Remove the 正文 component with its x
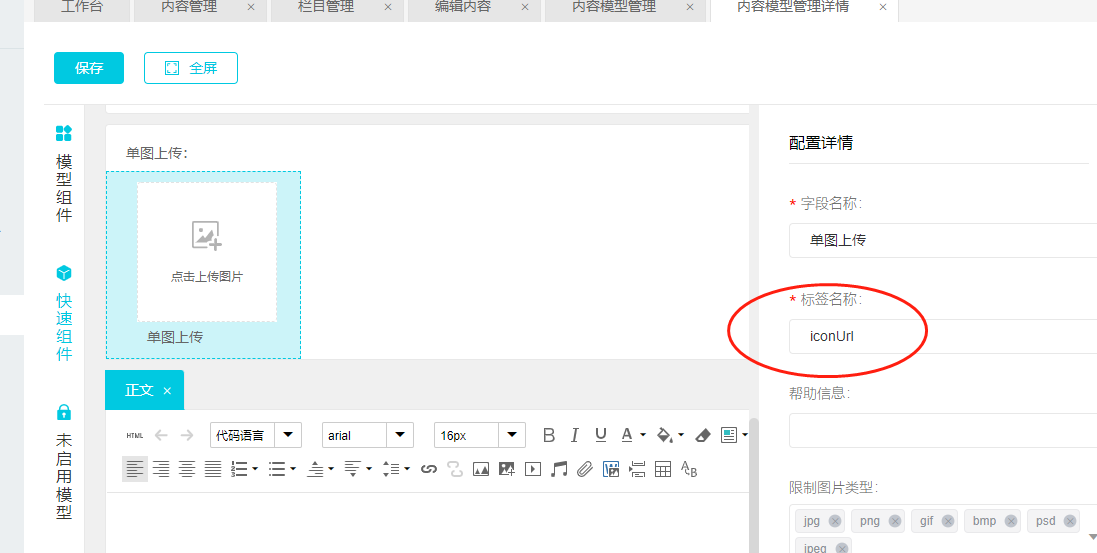Screen dimensions: 1097x553 [167, 391]
